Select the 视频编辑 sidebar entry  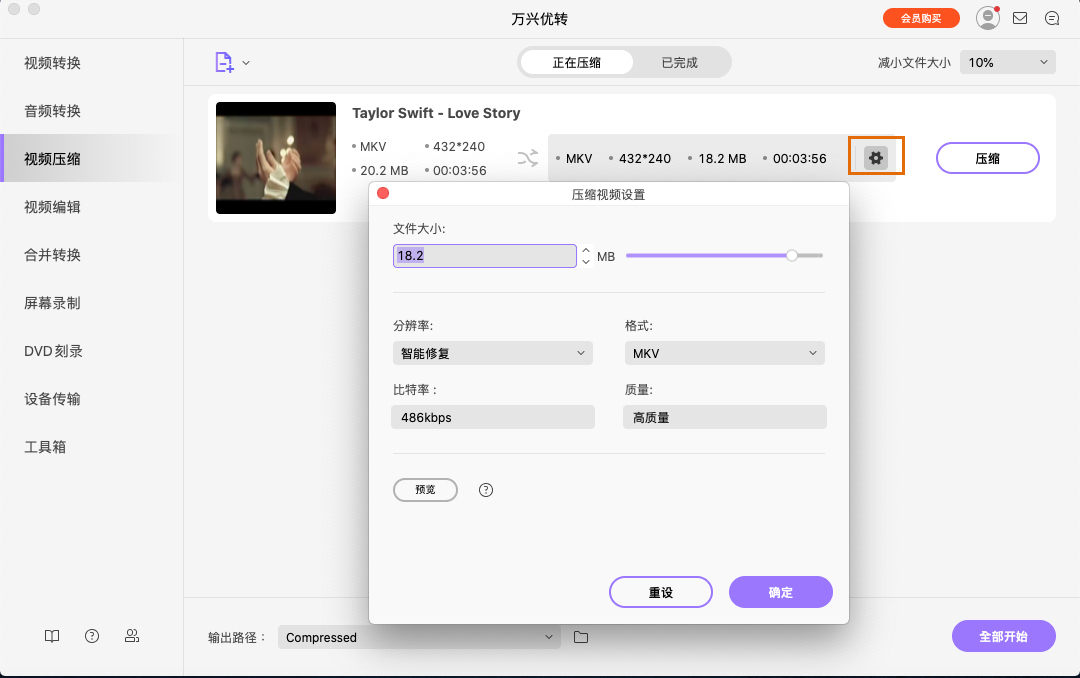tap(50, 207)
